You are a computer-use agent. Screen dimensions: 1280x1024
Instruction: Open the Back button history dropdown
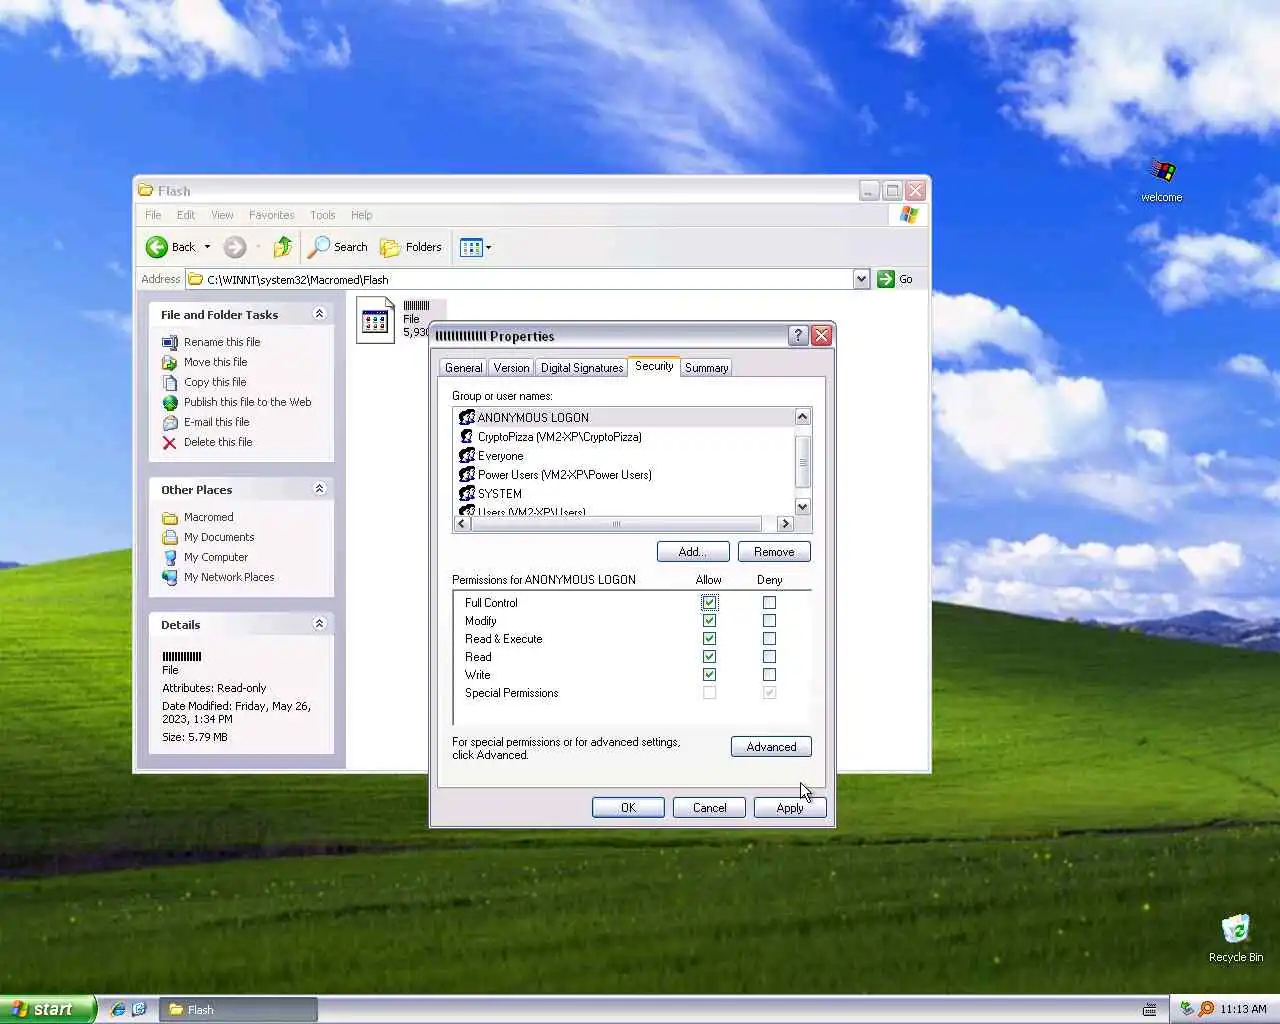pos(207,247)
